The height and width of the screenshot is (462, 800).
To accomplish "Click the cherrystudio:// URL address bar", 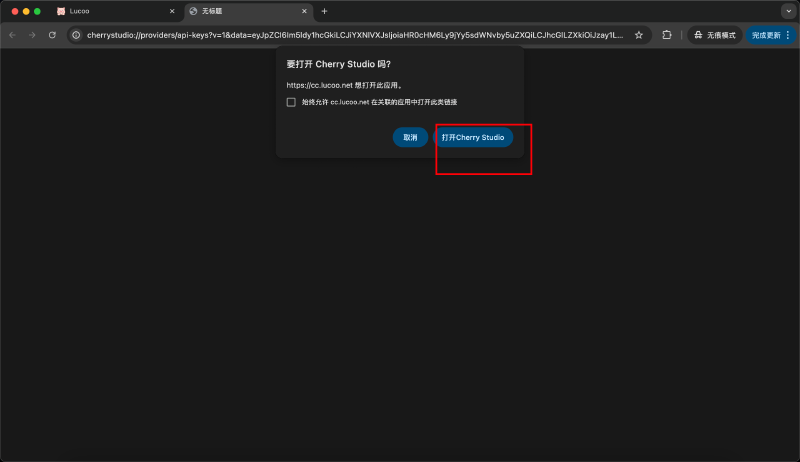I will 355,35.
